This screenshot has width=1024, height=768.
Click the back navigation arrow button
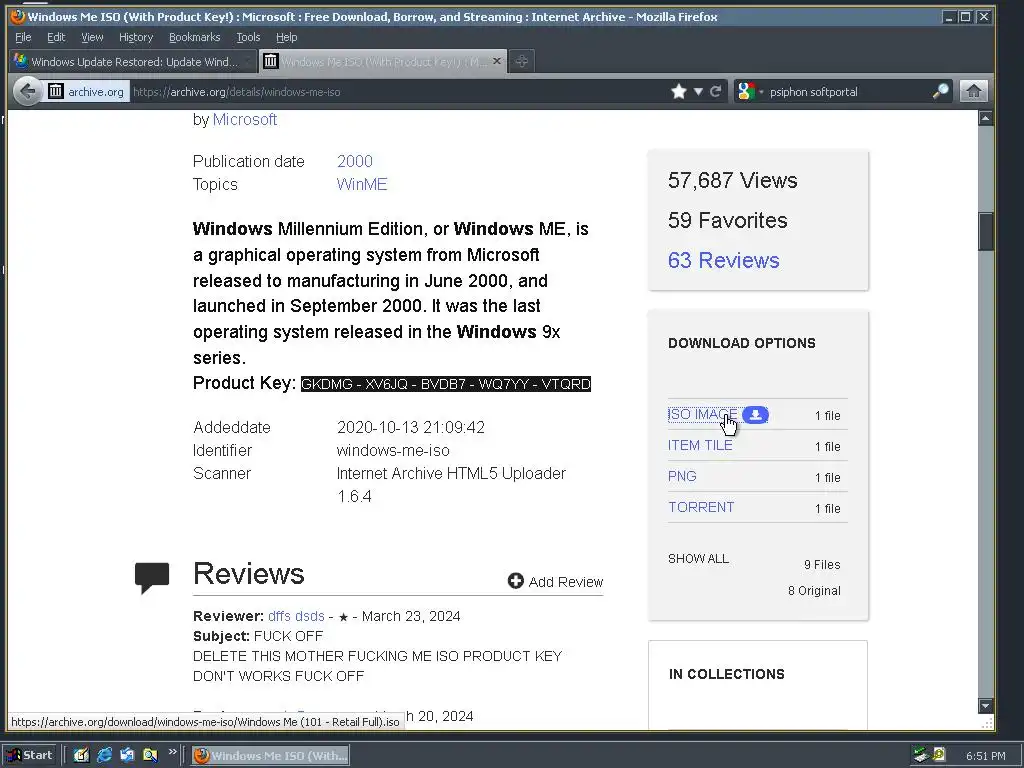click(x=27, y=91)
